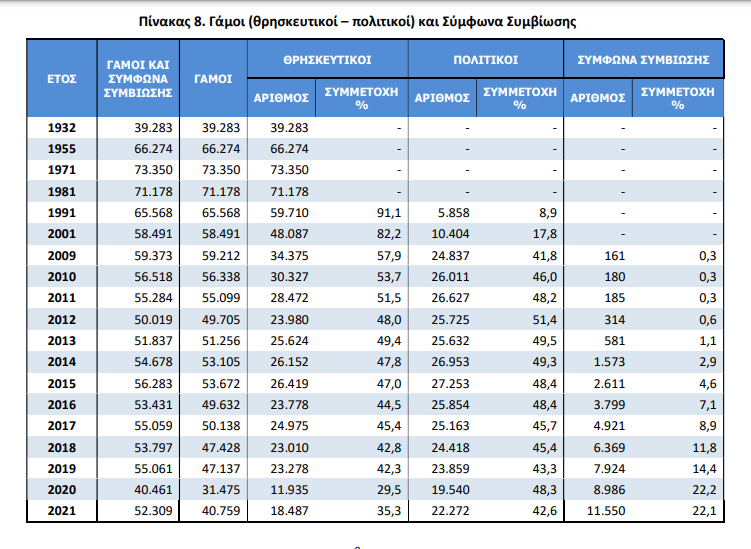Select the "ΕΤΟΣ" column header
This screenshot has width=751, height=549.
click(x=61, y=78)
